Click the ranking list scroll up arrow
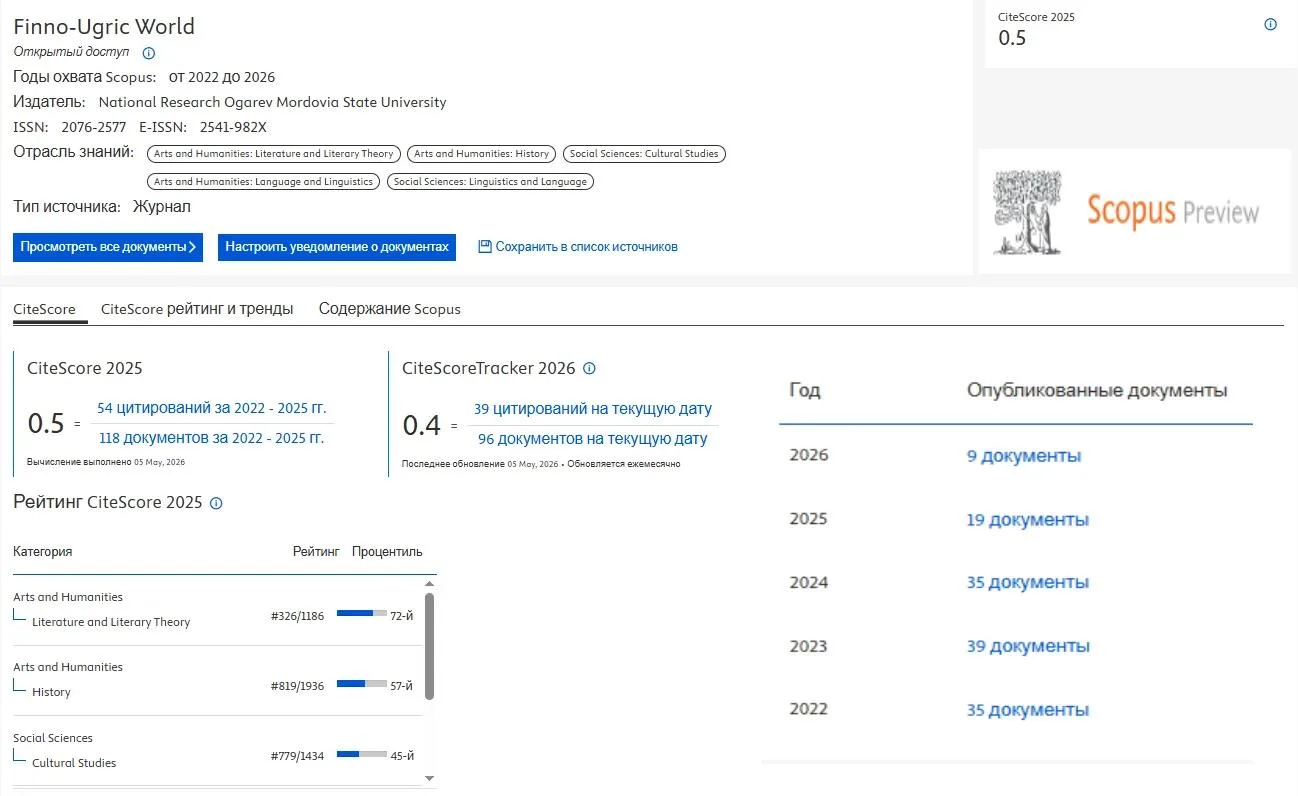The height and width of the screenshot is (796, 1298). point(430,583)
